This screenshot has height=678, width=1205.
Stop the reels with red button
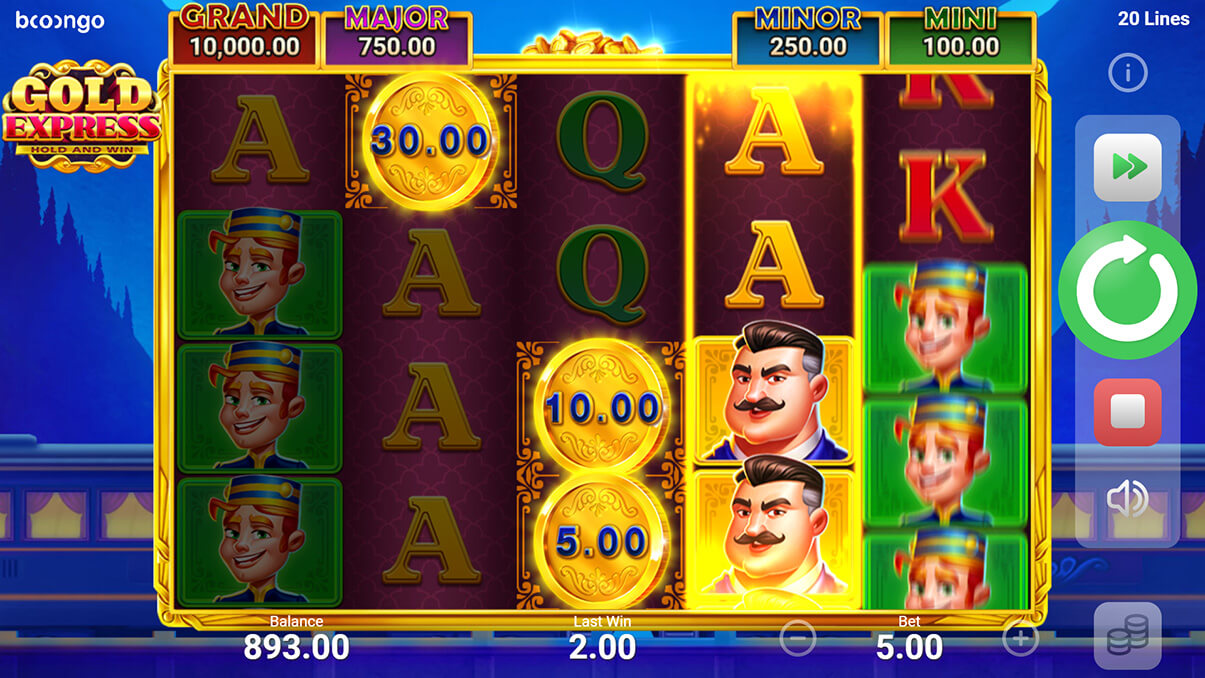(x=1128, y=412)
